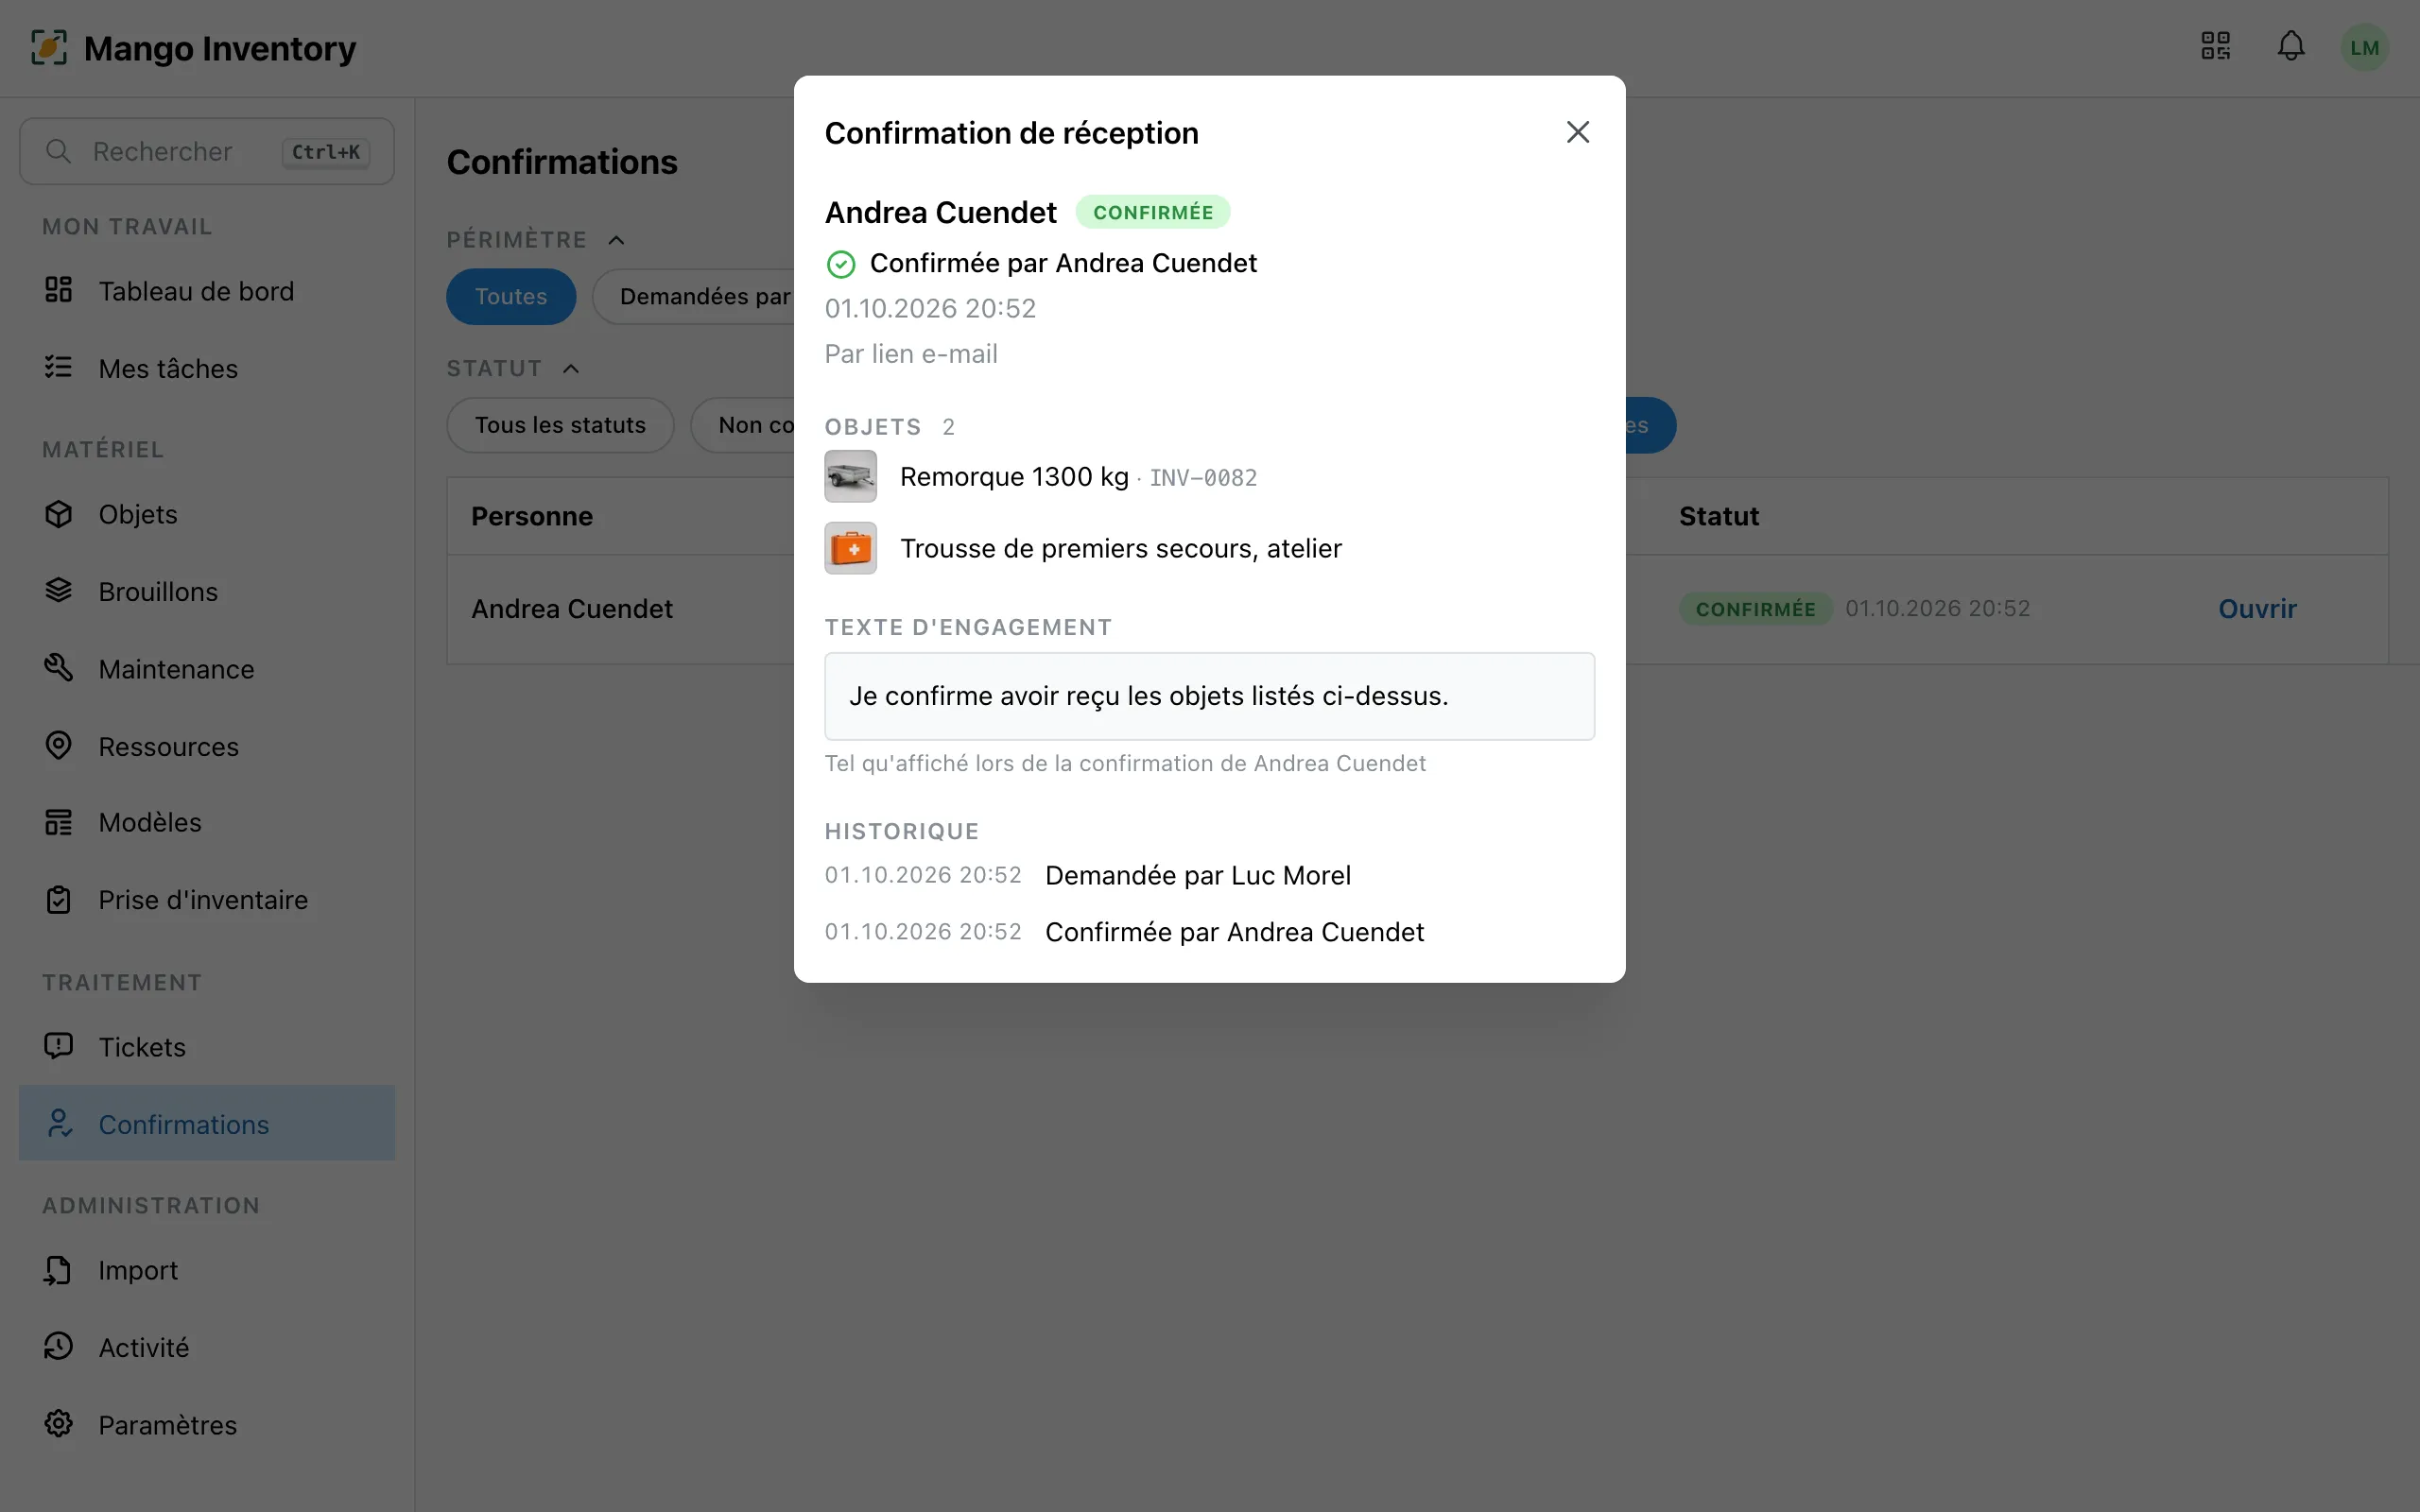Click Ouvrir for Andrea Cuendet row

coord(2257,609)
